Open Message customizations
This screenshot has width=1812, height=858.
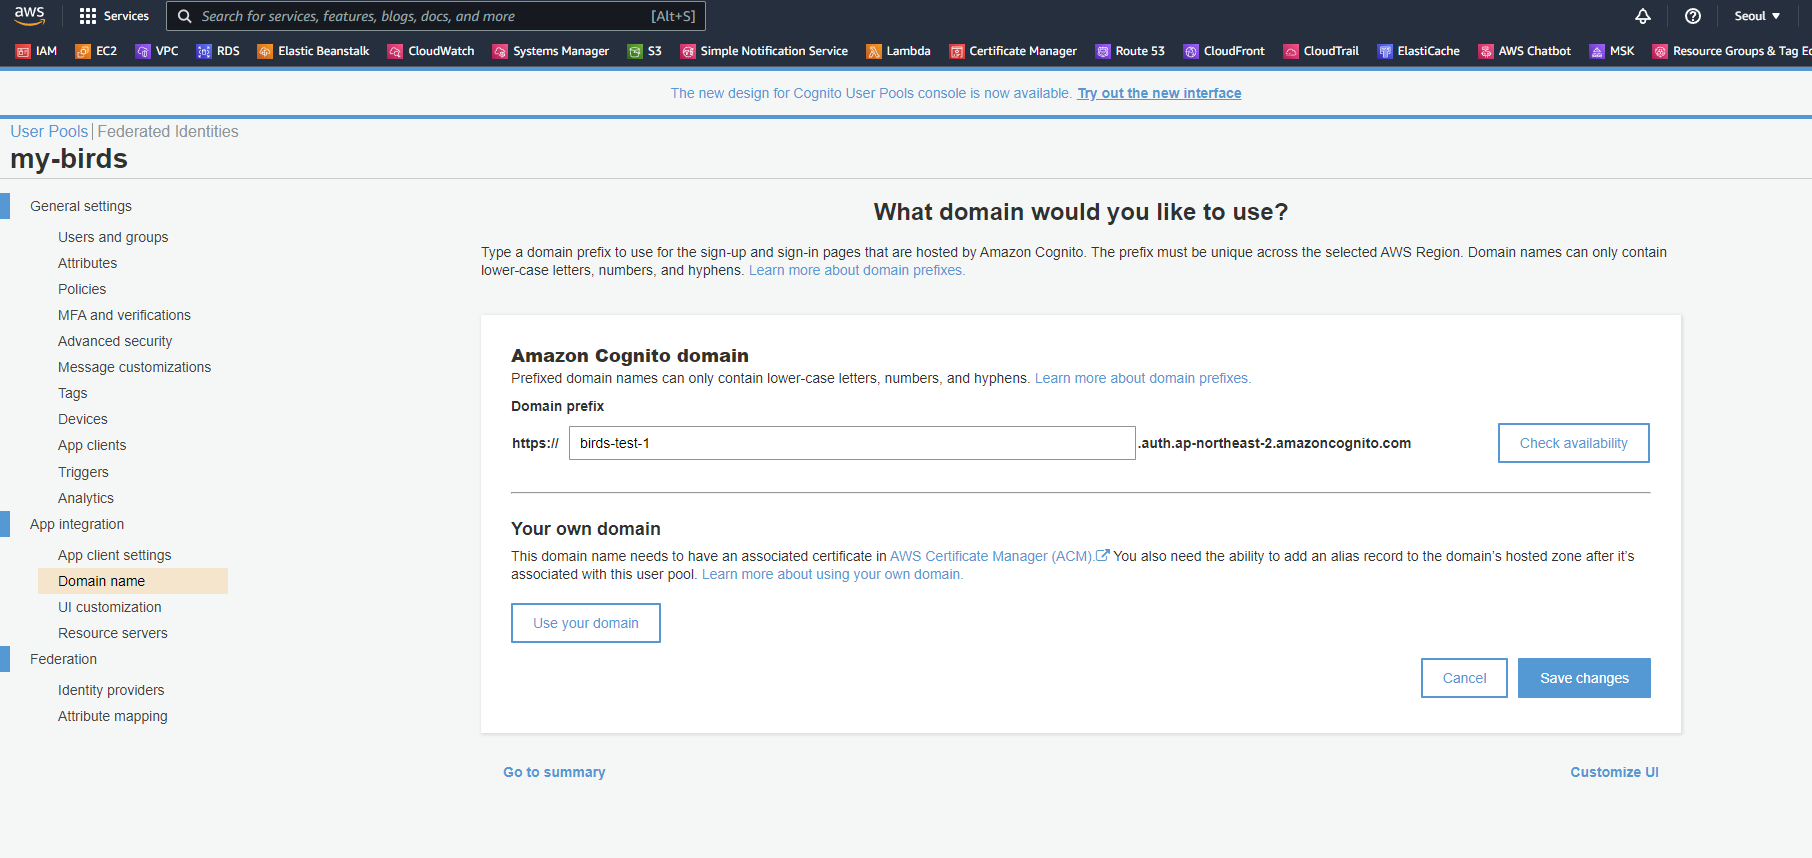pyautogui.click(x=135, y=367)
